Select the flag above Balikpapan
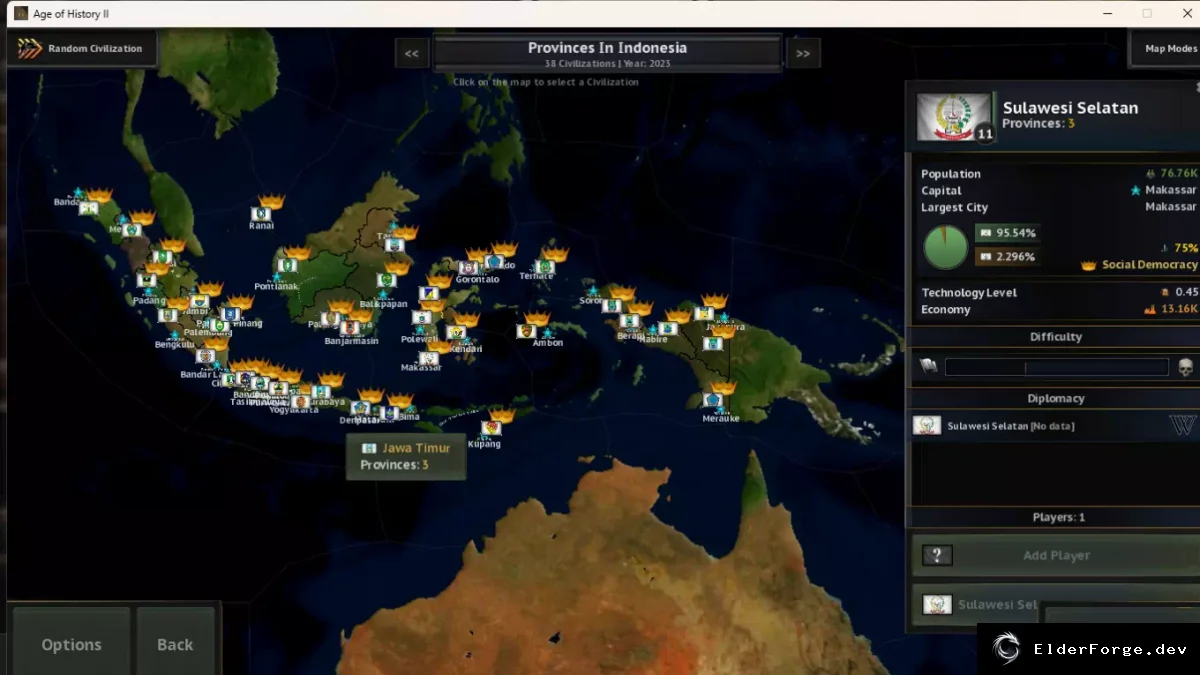Screen dimensions: 1200x675 point(386,281)
